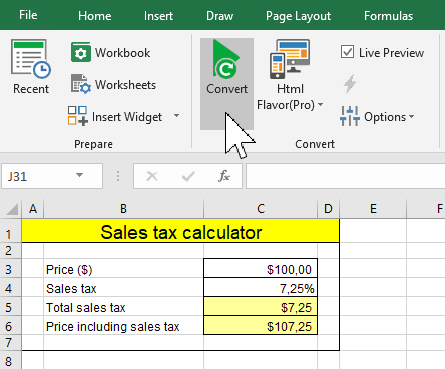Viewport: 445px width, 369px height.
Task: Expand the Html Flavor(Pro) dropdown arrow
Action: [x=320, y=105]
